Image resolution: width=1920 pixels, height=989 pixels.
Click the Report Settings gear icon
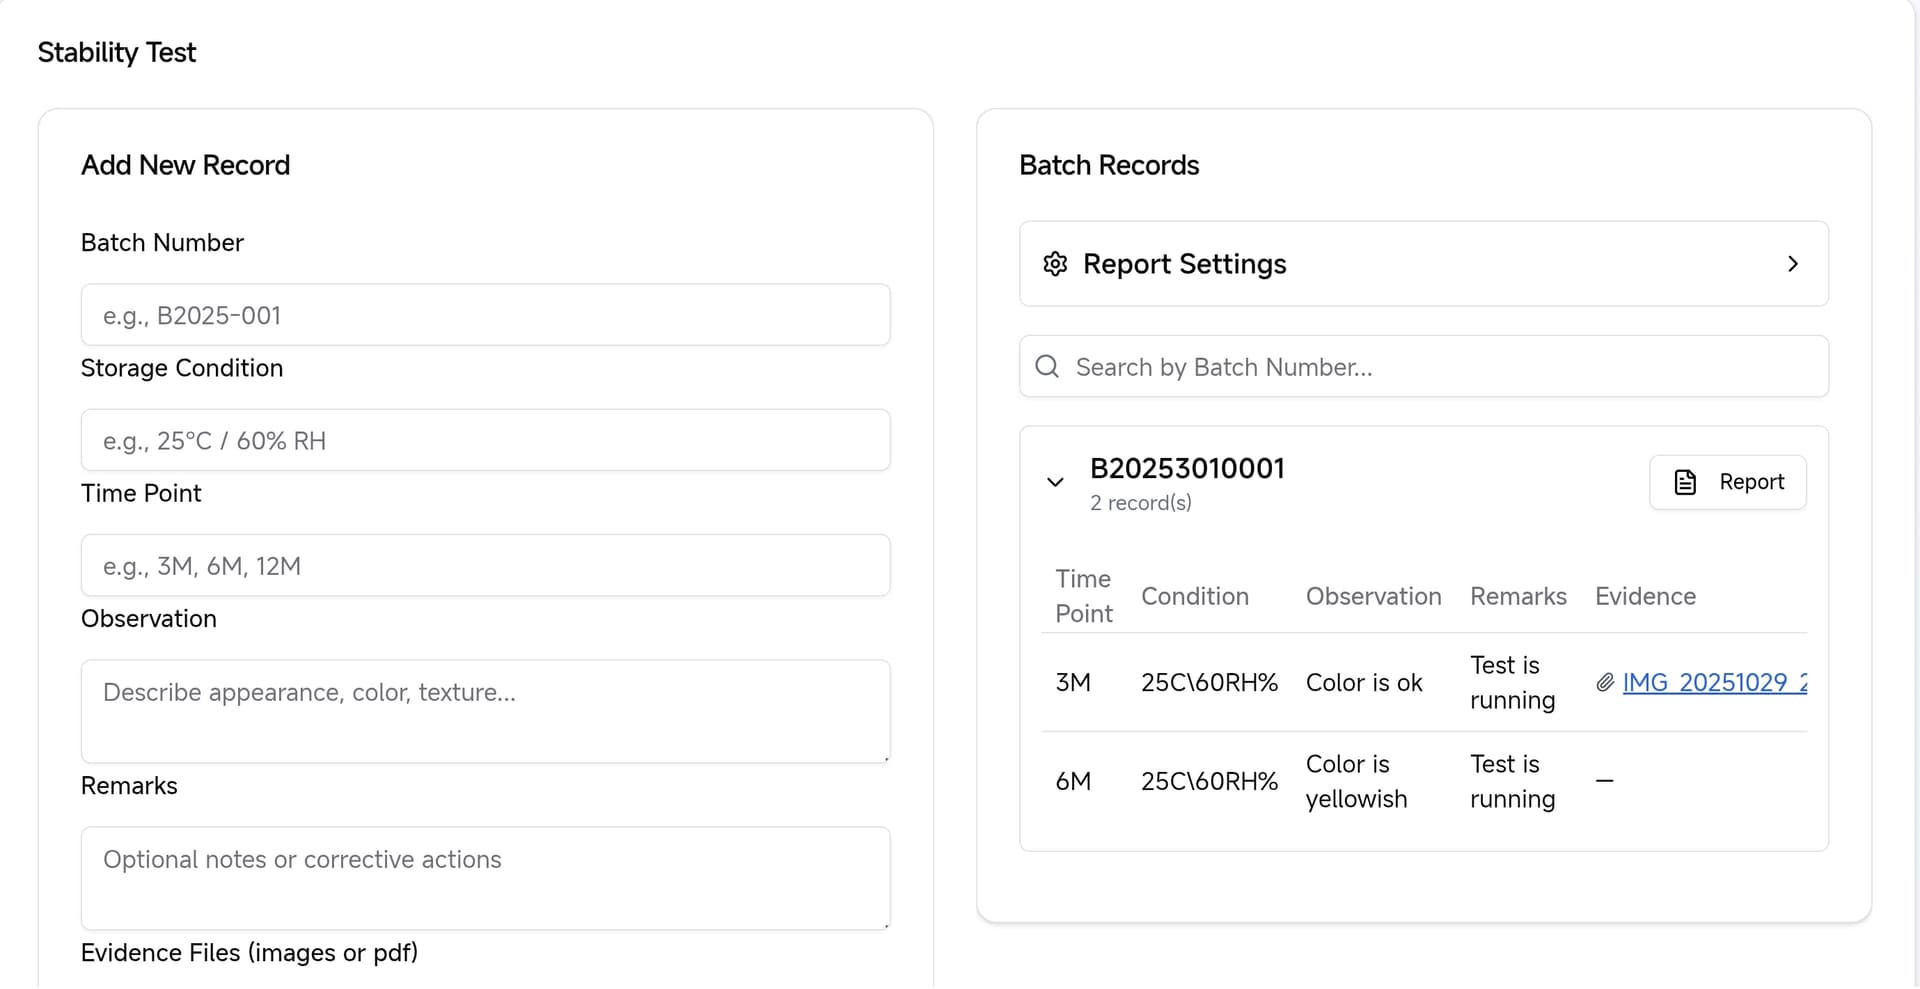[1055, 264]
